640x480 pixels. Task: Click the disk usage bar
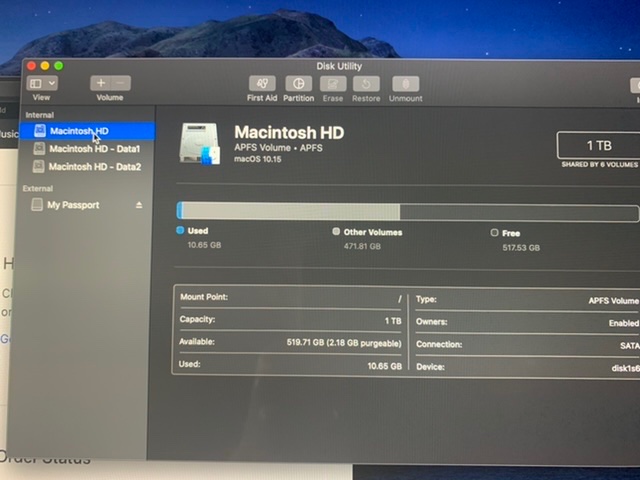[x=408, y=212]
